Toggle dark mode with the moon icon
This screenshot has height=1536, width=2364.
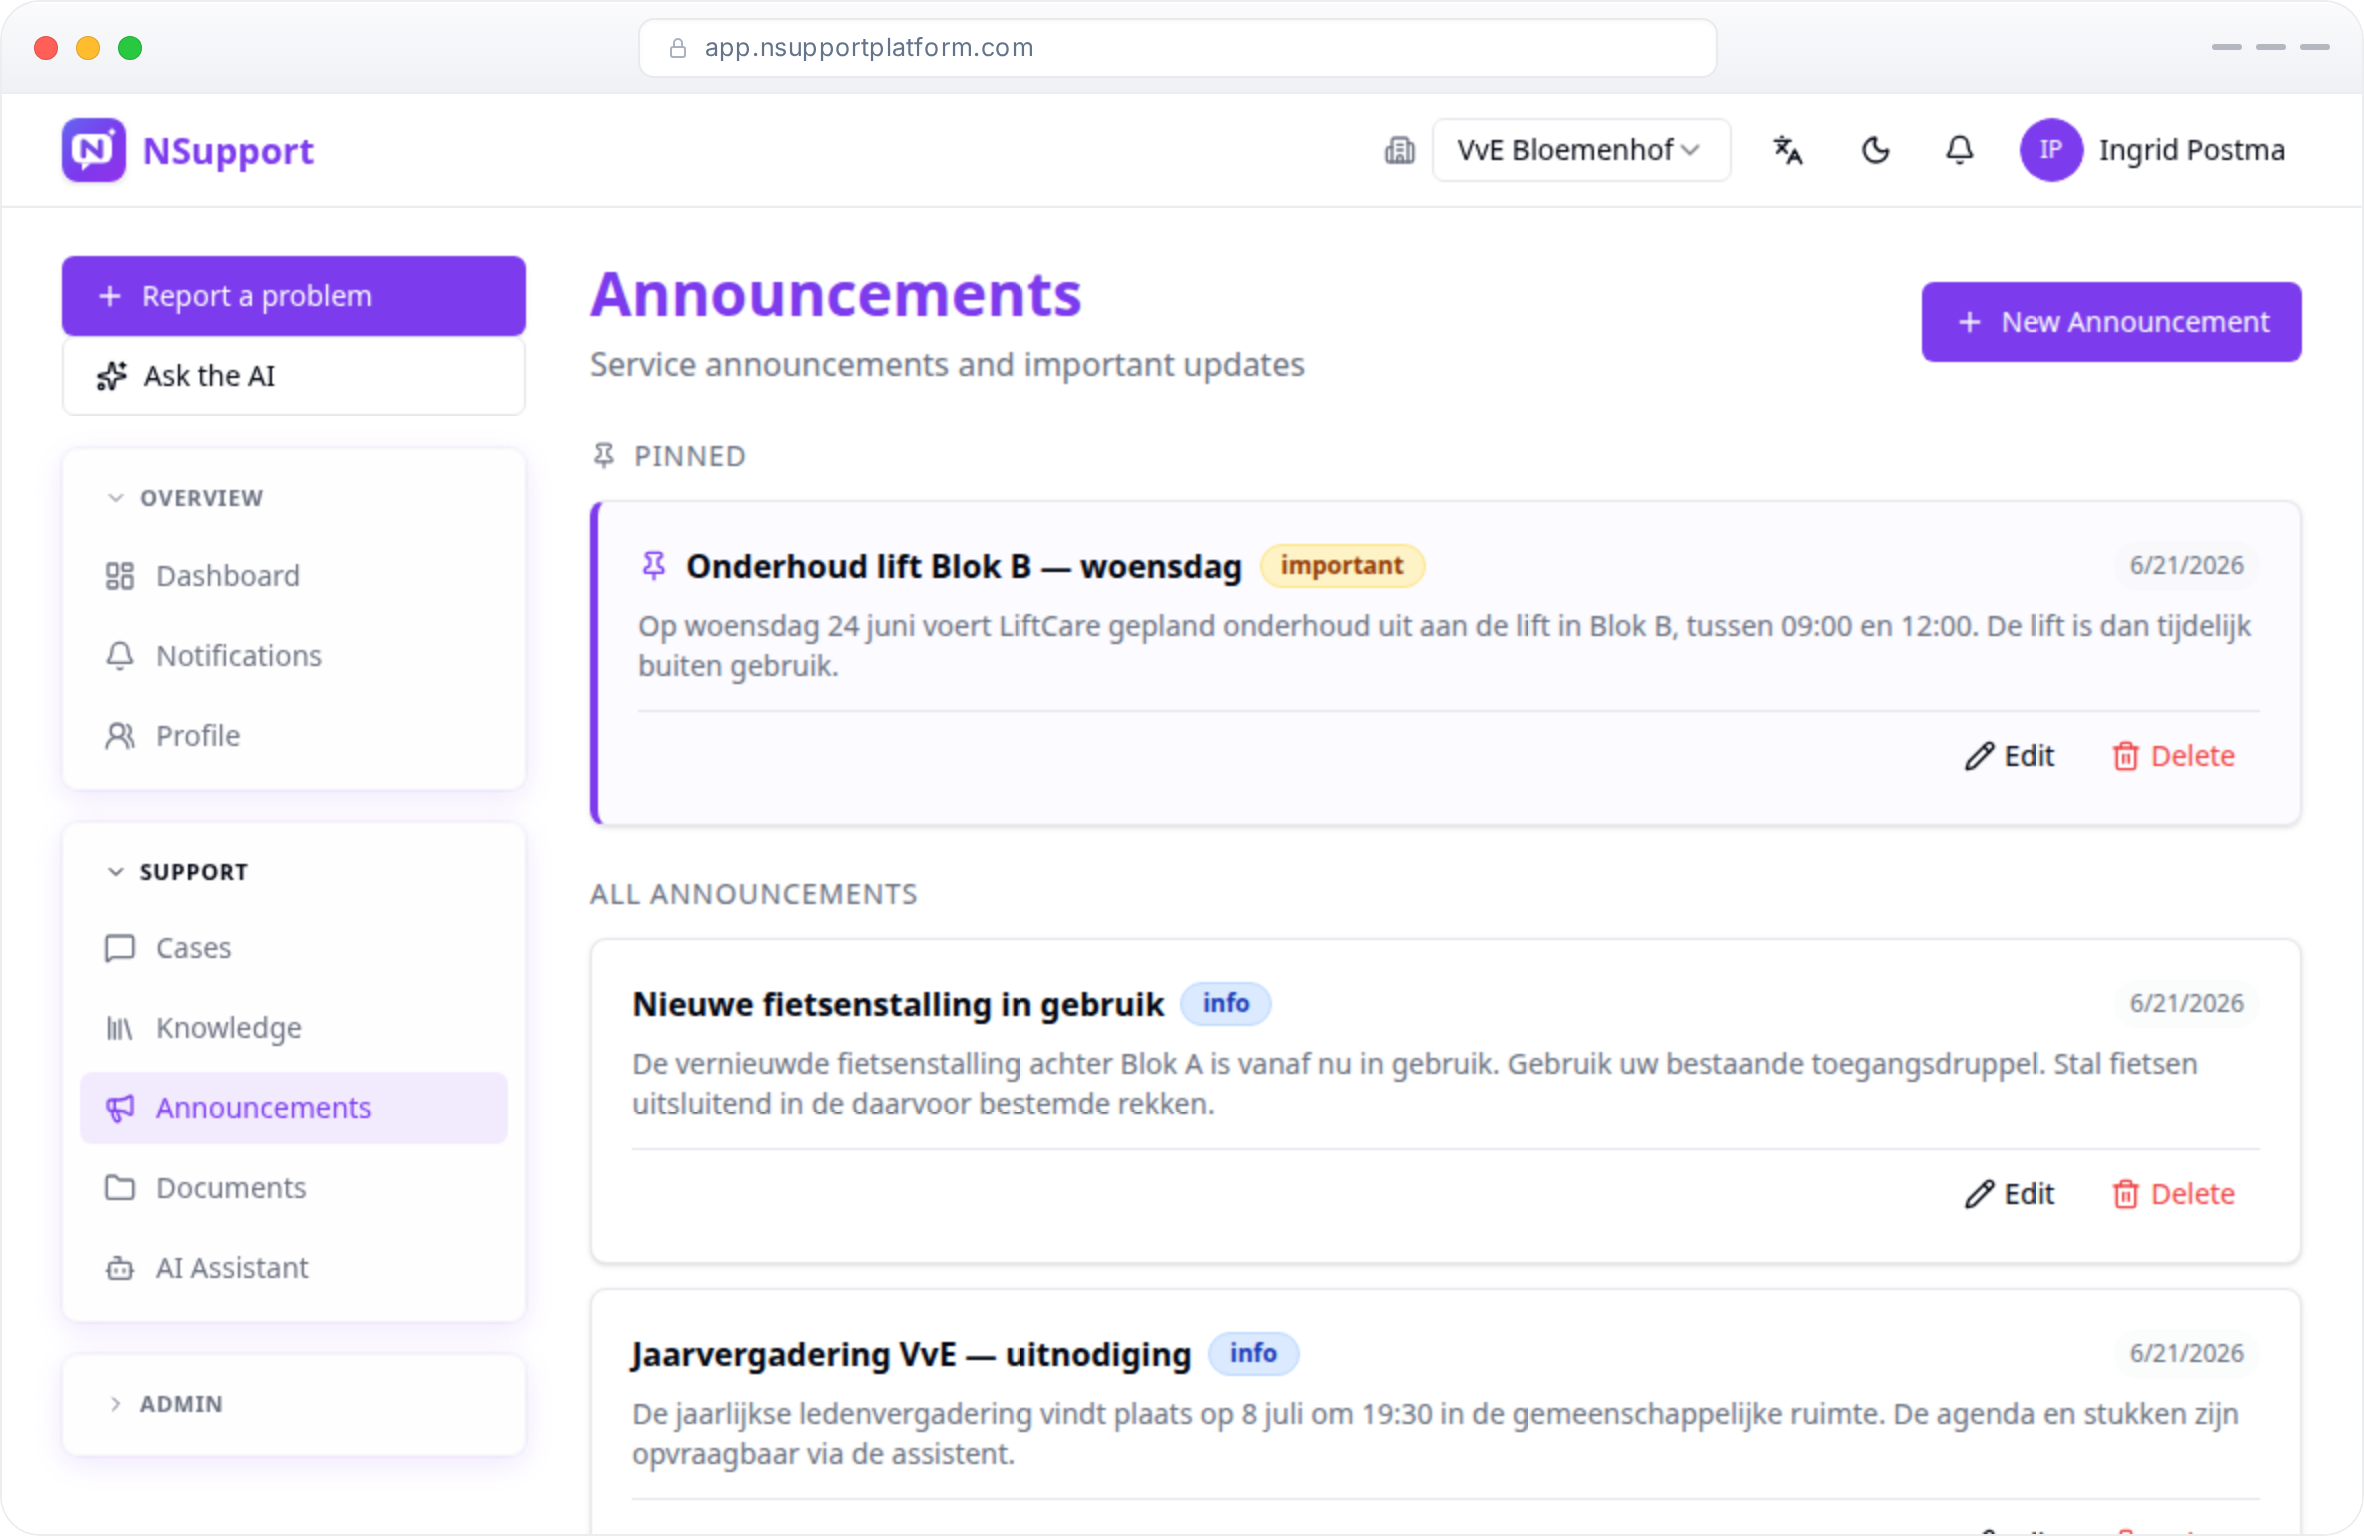pos(1875,150)
